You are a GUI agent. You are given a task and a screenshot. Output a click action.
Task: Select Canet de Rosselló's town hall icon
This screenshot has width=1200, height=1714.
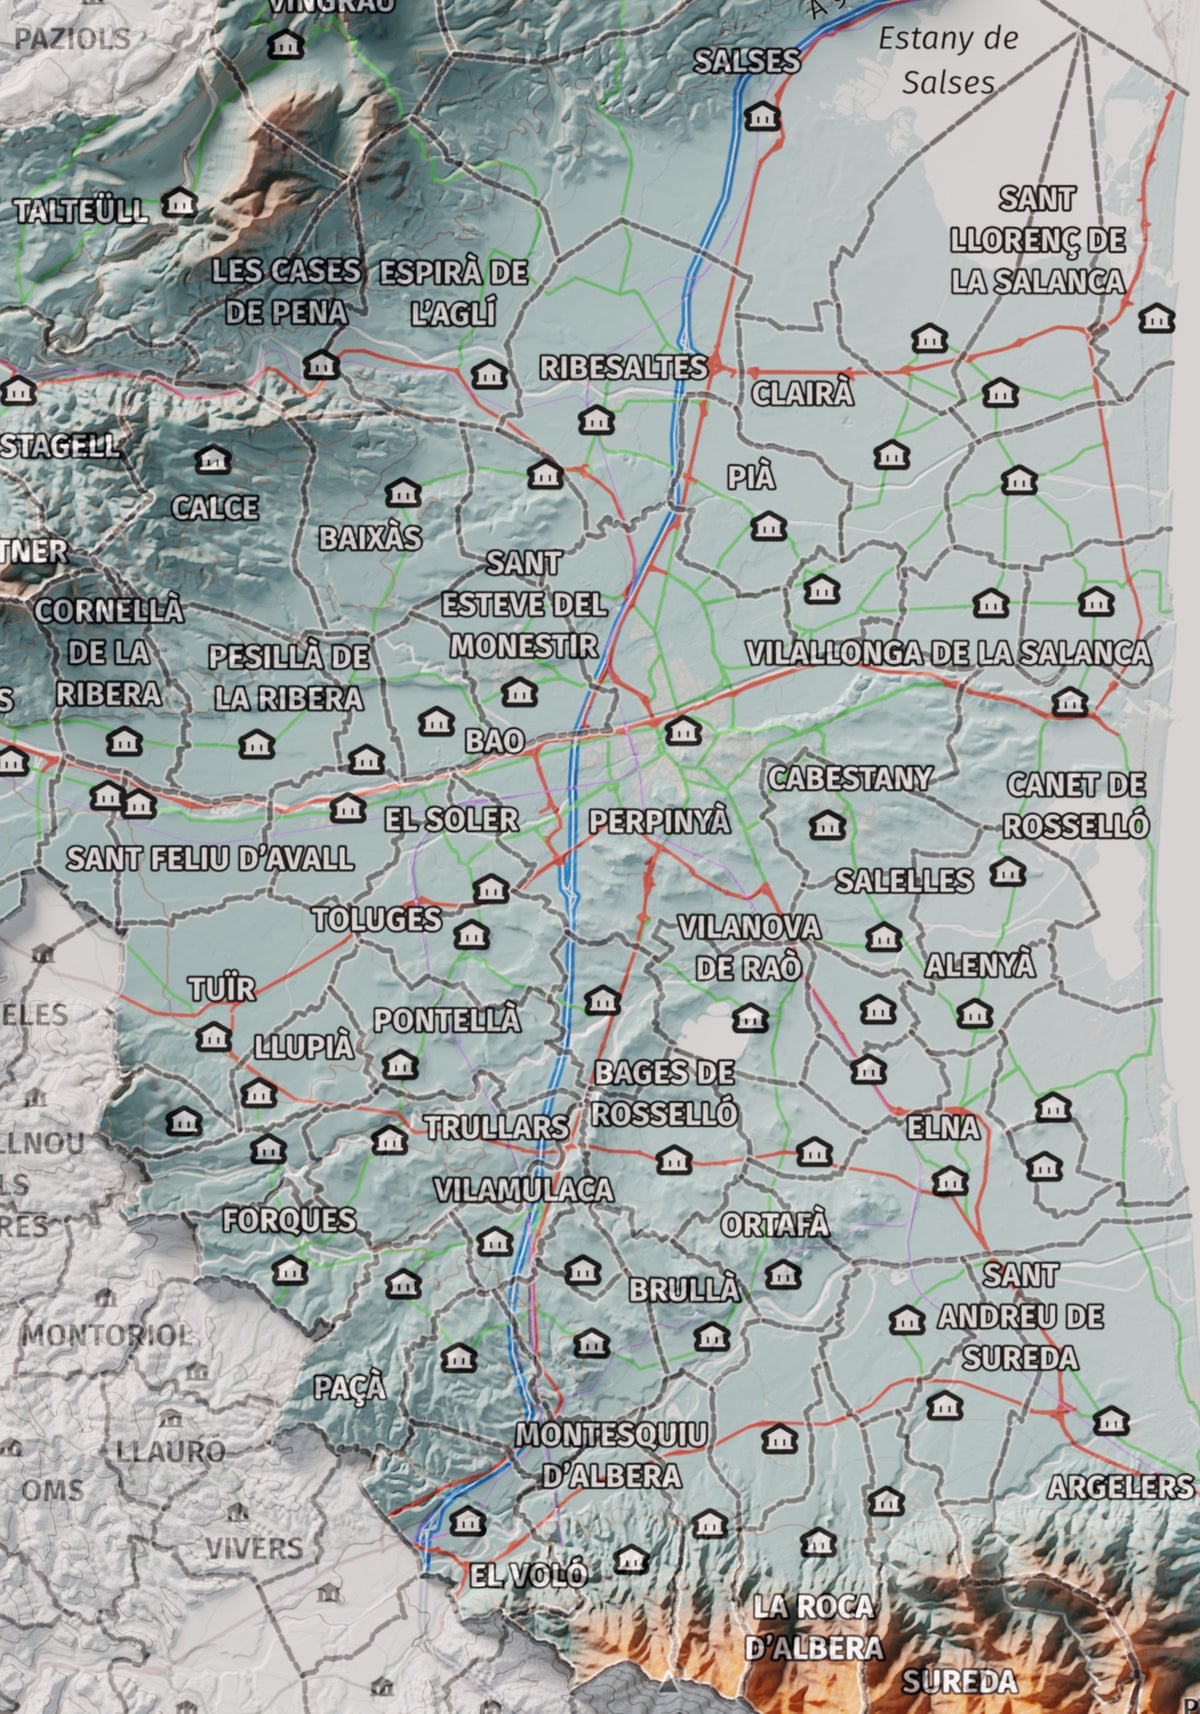point(1008,872)
